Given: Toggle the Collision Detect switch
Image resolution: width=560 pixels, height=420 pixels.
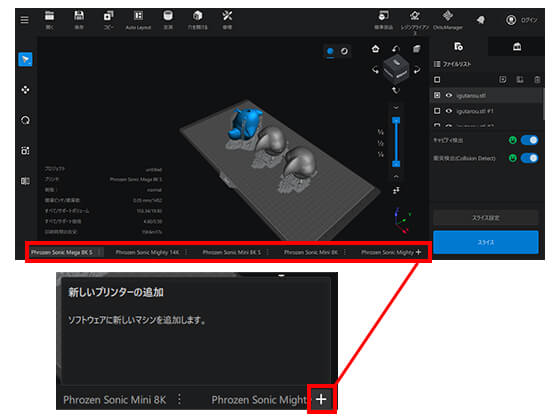Looking at the screenshot, I should pos(529,158).
